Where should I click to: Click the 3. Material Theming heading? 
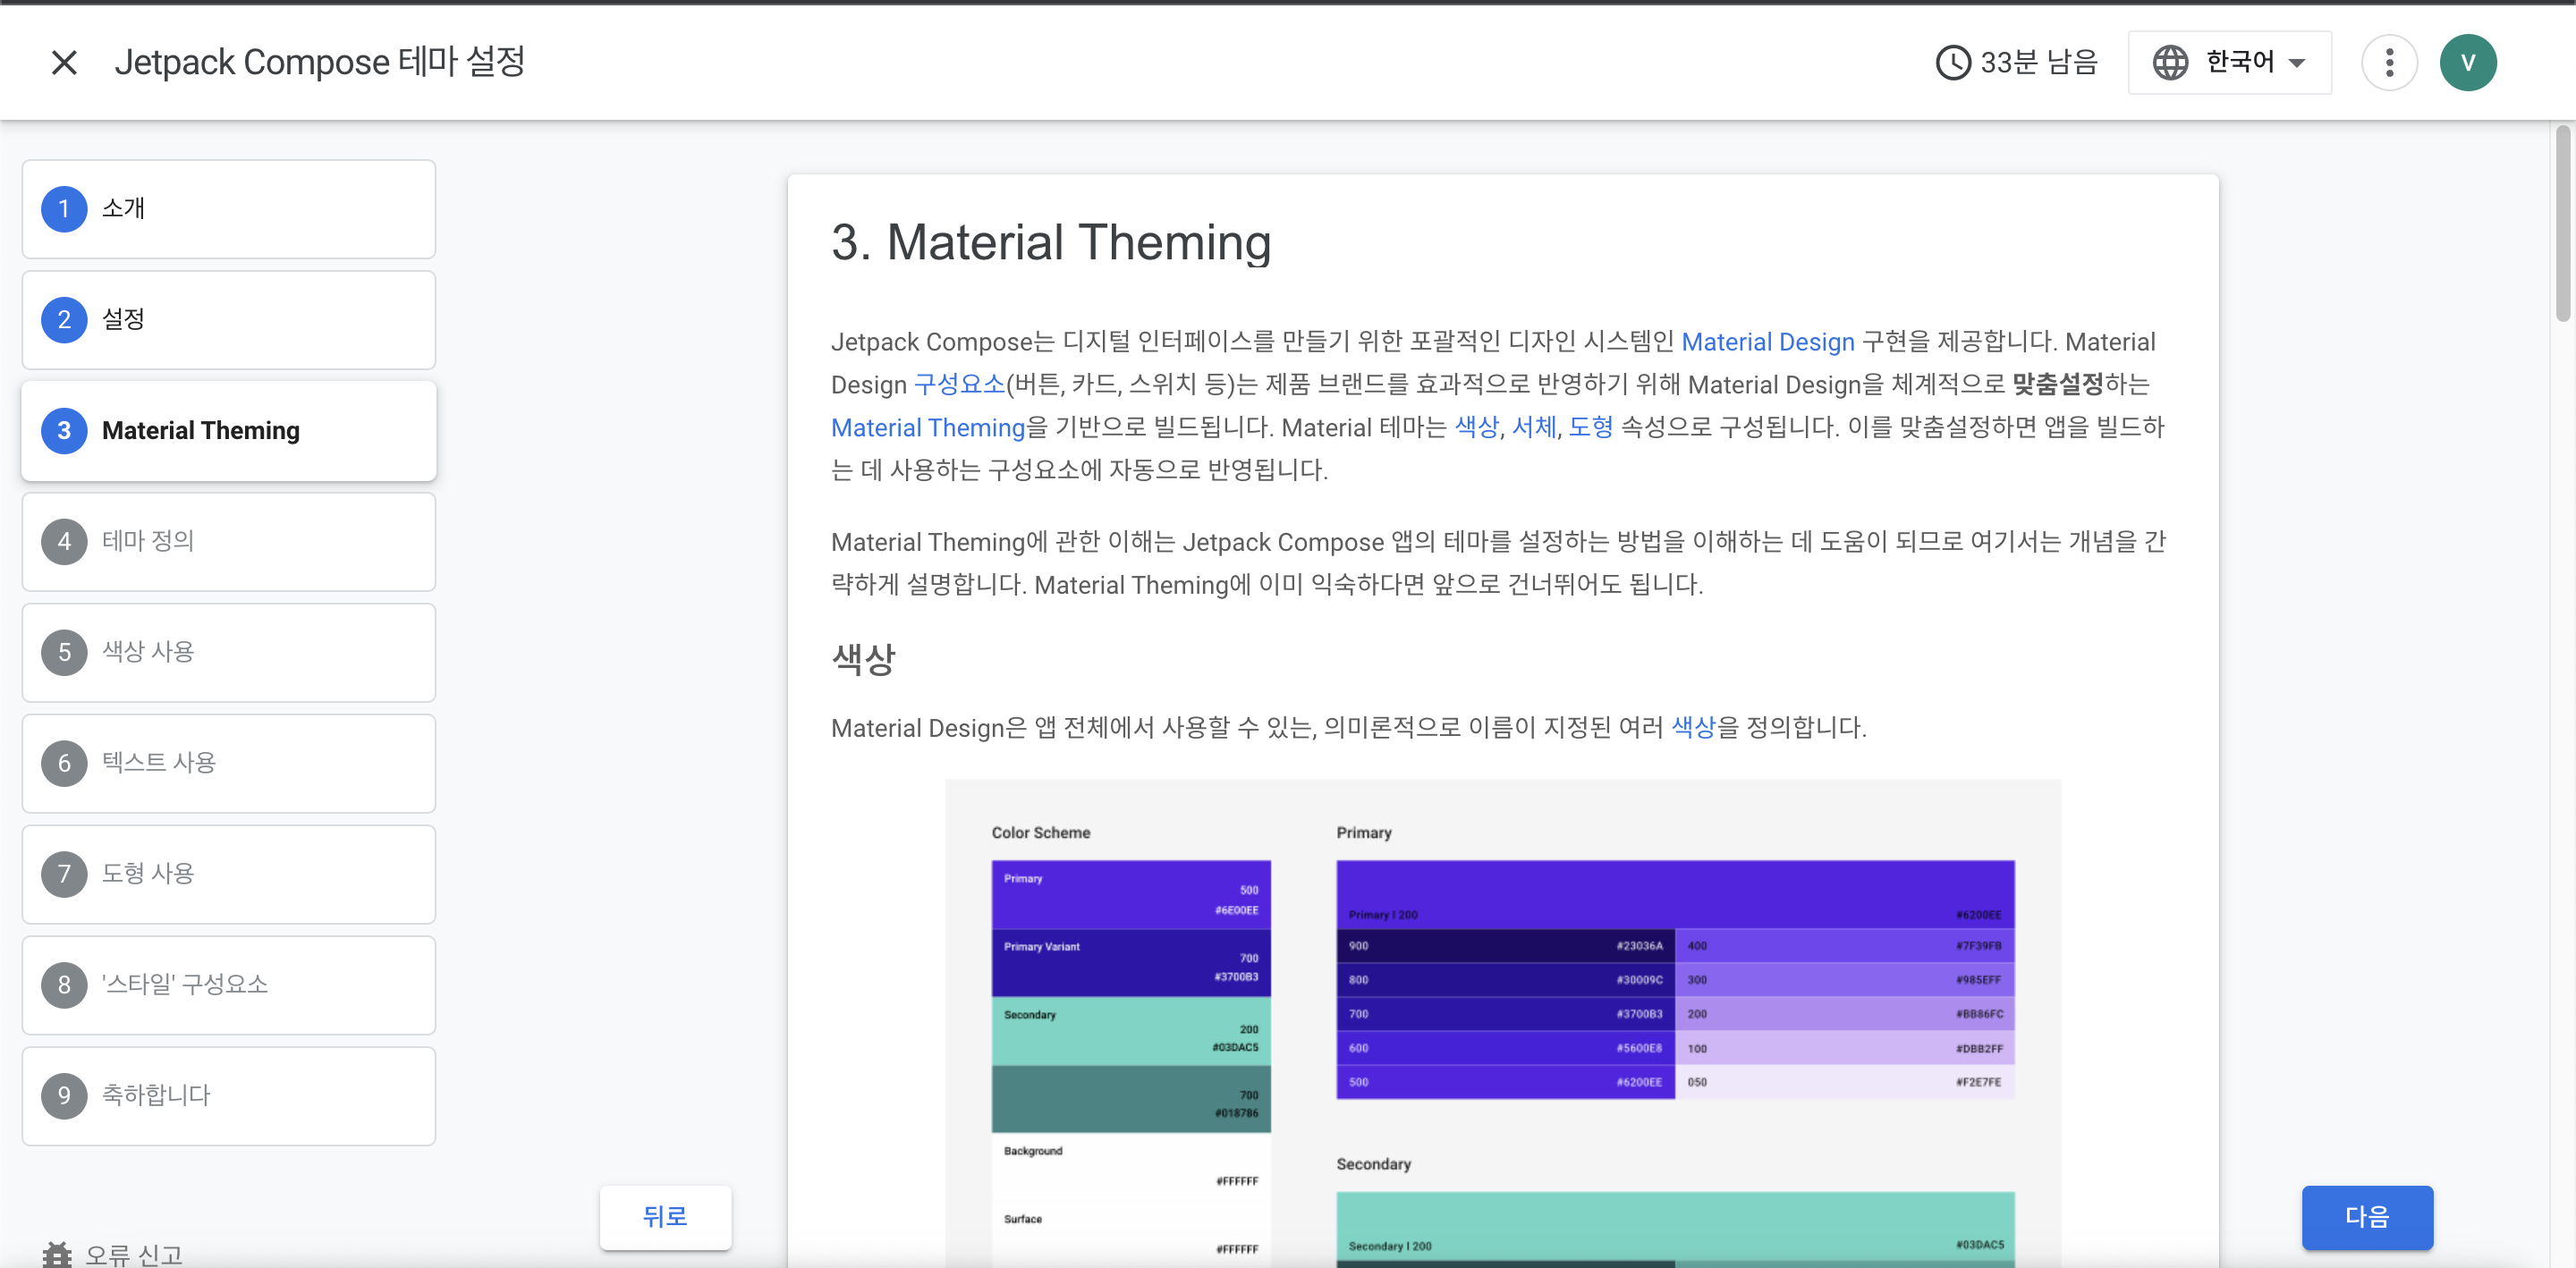(1050, 243)
